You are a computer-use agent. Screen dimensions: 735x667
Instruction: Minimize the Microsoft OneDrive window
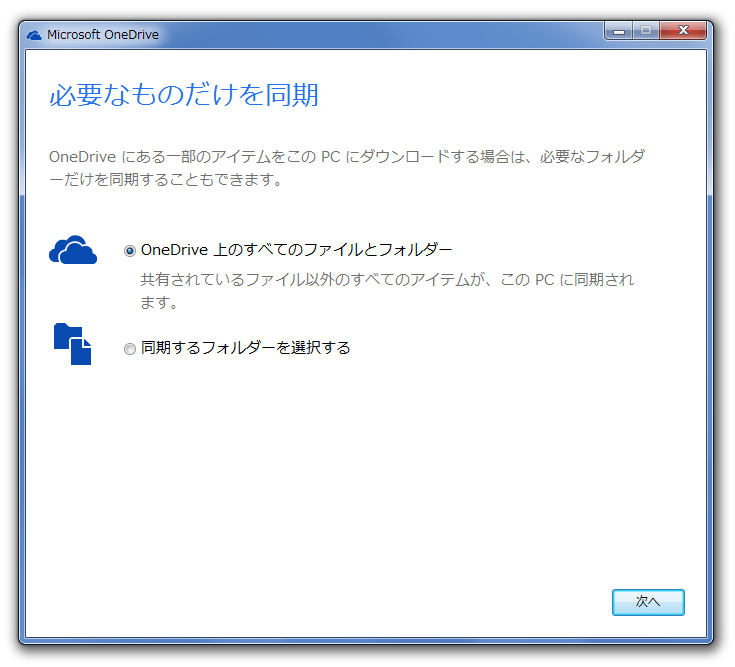click(x=619, y=31)
